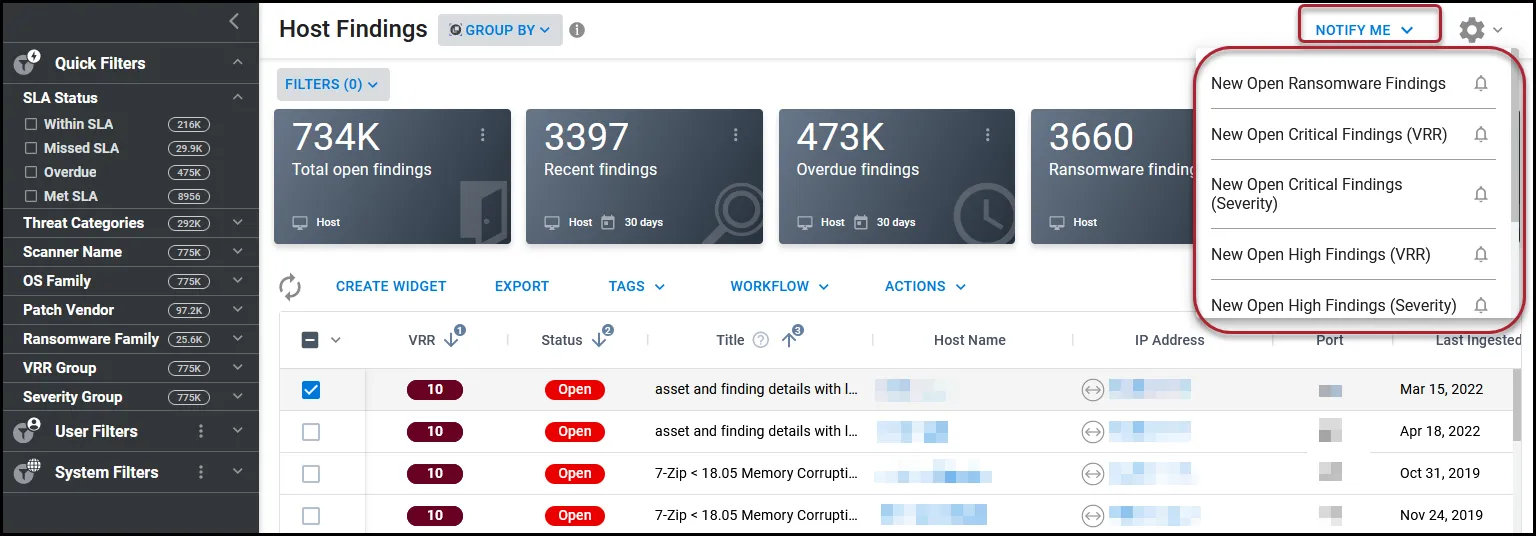The height and width of the screenshot is (536, 1536).
Task: Click the Quick Filters funnel icon
Action: tap(26, 63)
